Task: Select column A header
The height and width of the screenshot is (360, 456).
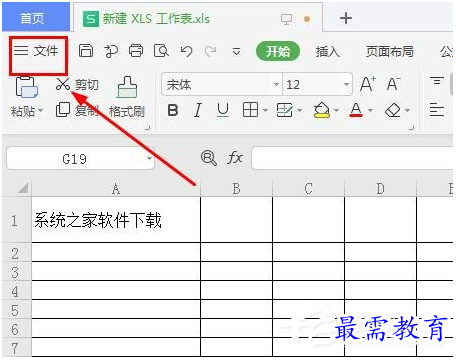Action: pyautogui.click(x=116, y=188)
